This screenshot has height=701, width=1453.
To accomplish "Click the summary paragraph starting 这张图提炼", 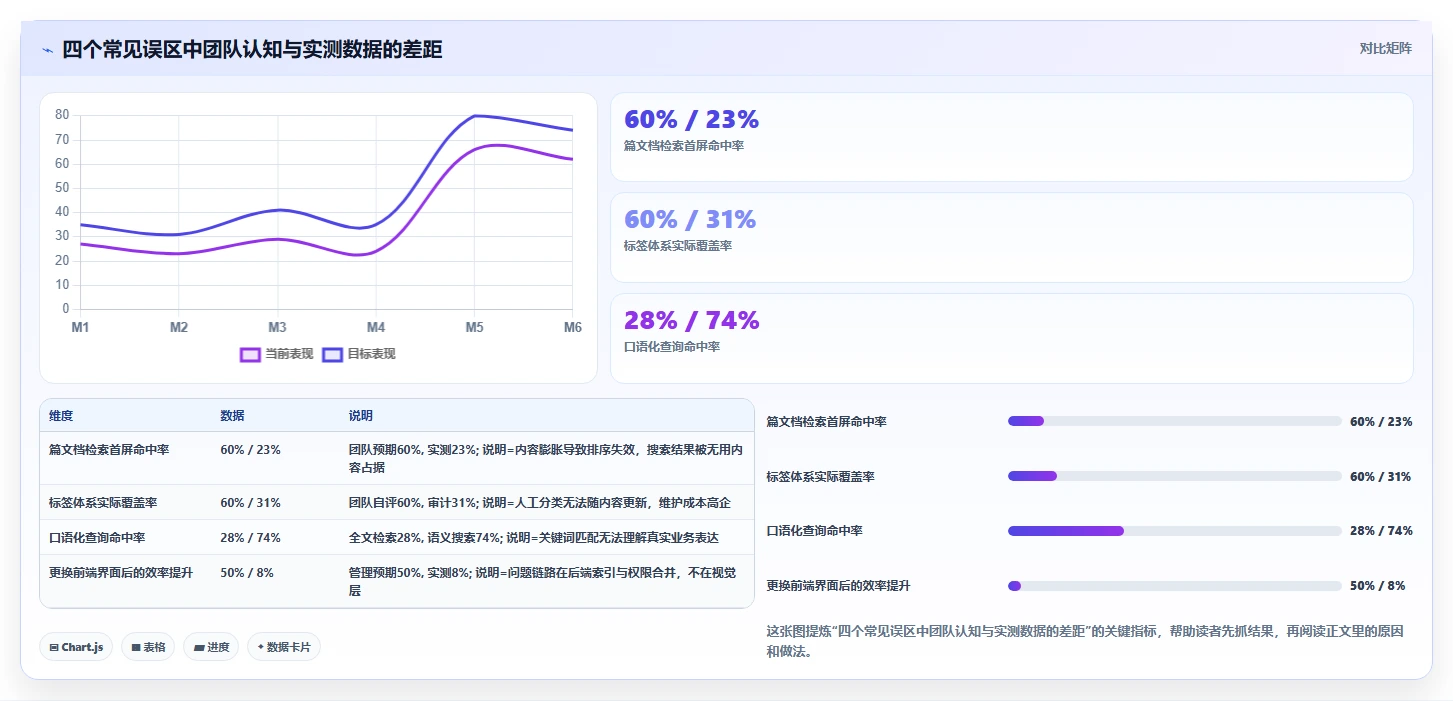I will (1085, 641).
